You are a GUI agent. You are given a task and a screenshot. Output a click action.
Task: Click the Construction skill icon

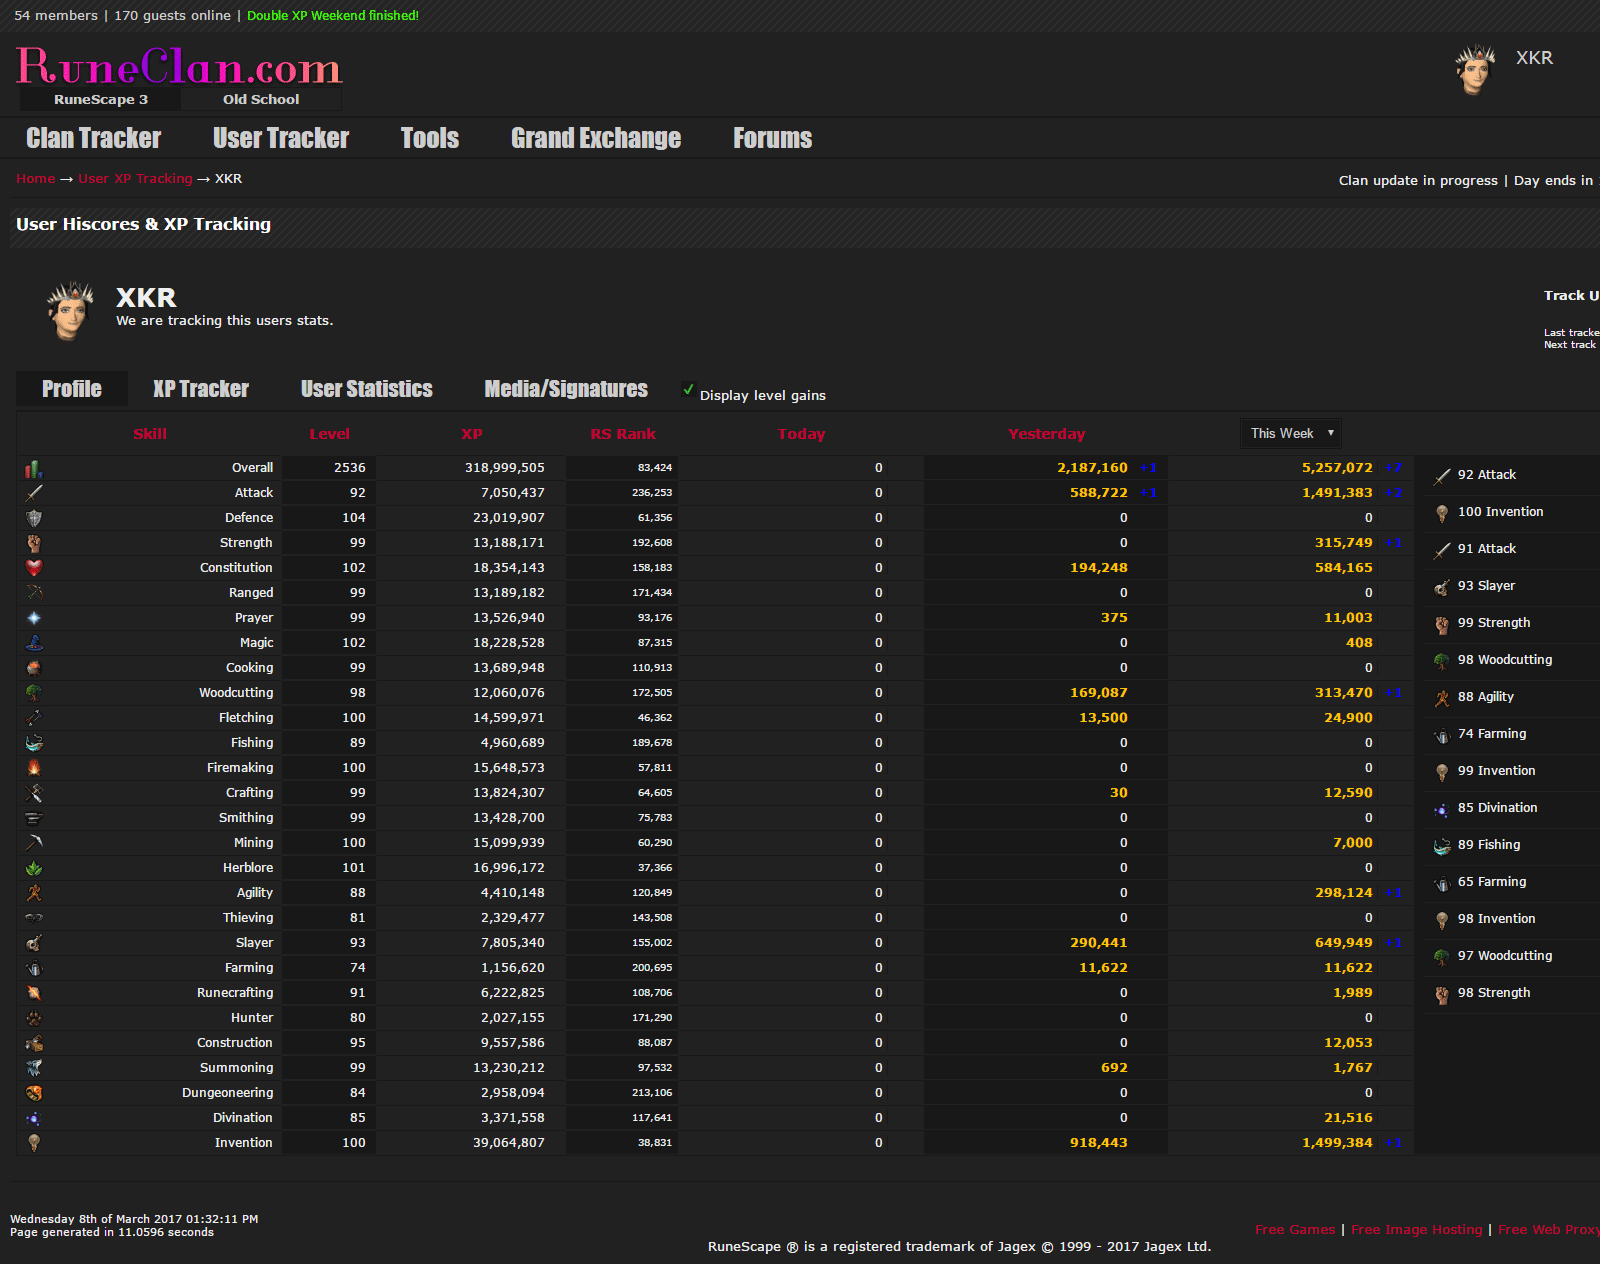click(x=34, y=1043)
